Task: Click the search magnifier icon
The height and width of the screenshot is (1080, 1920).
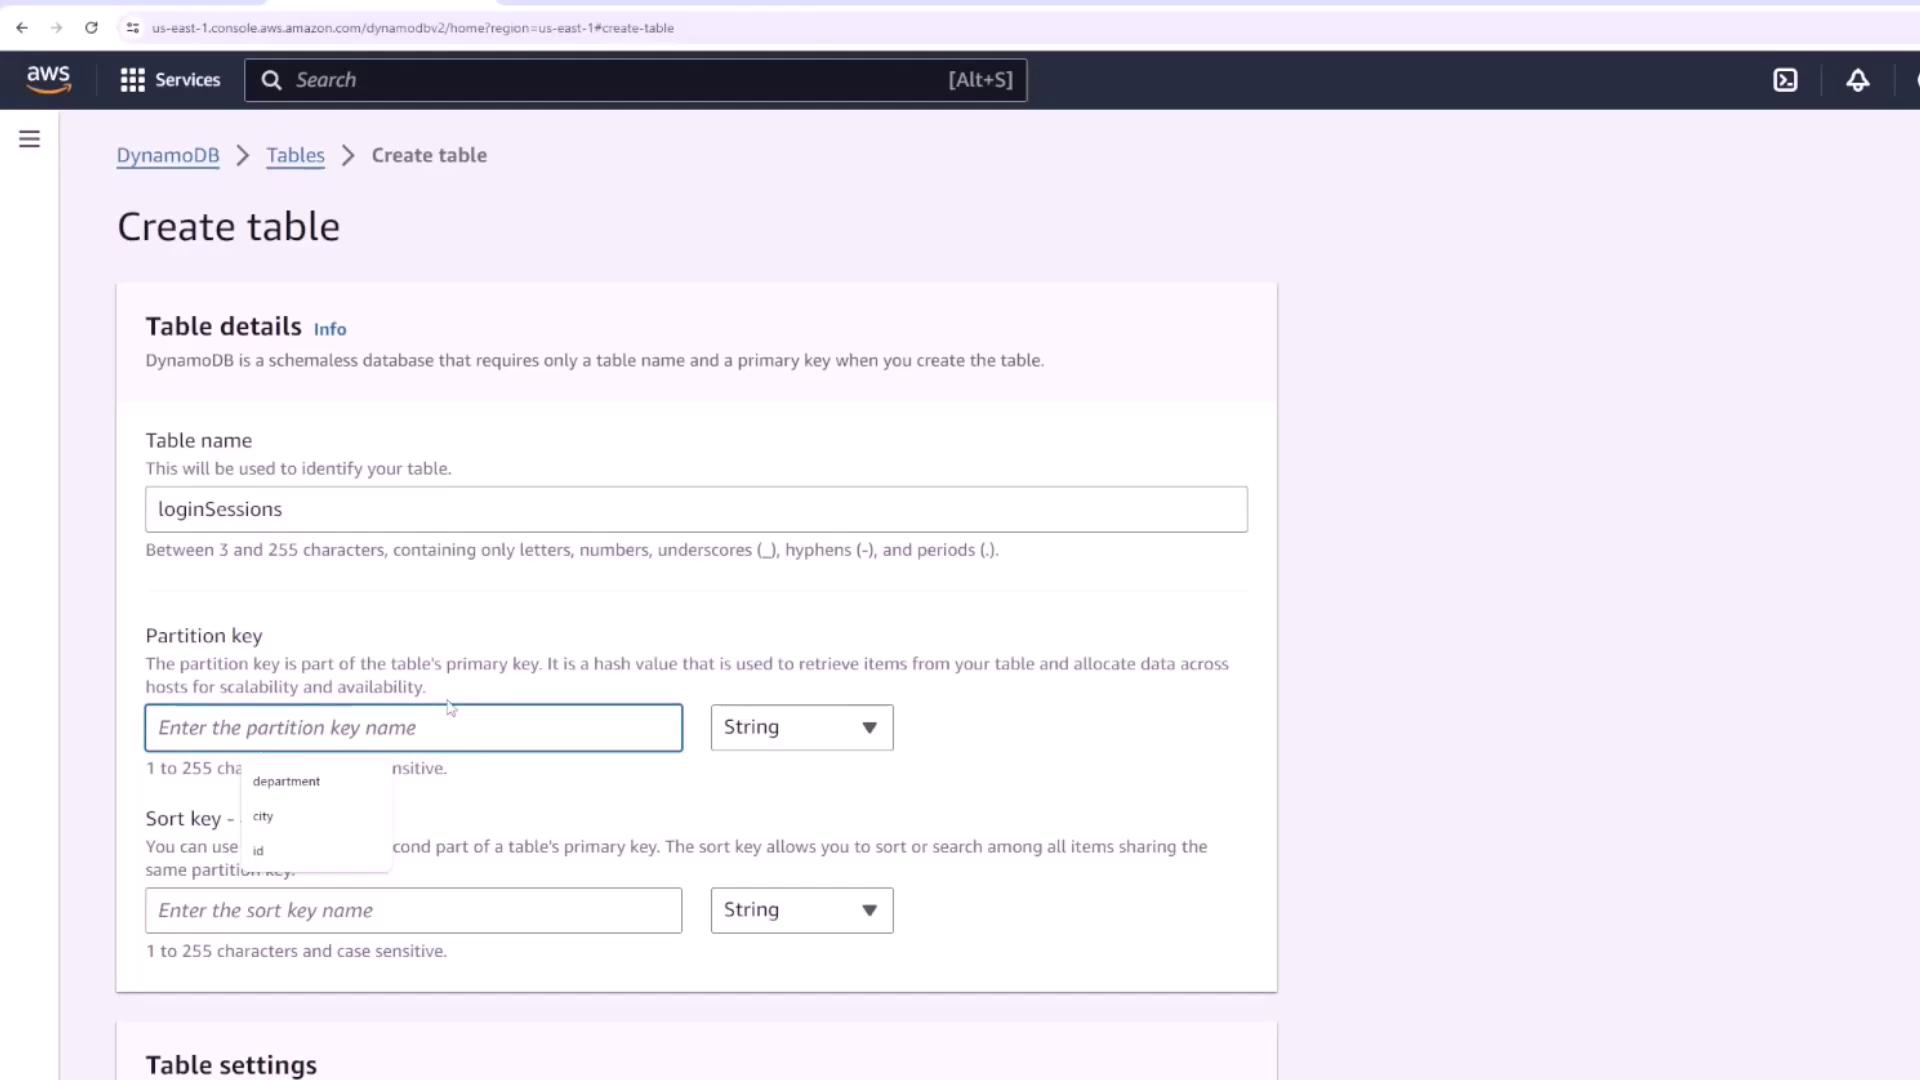Action: (x=271, y=80)
